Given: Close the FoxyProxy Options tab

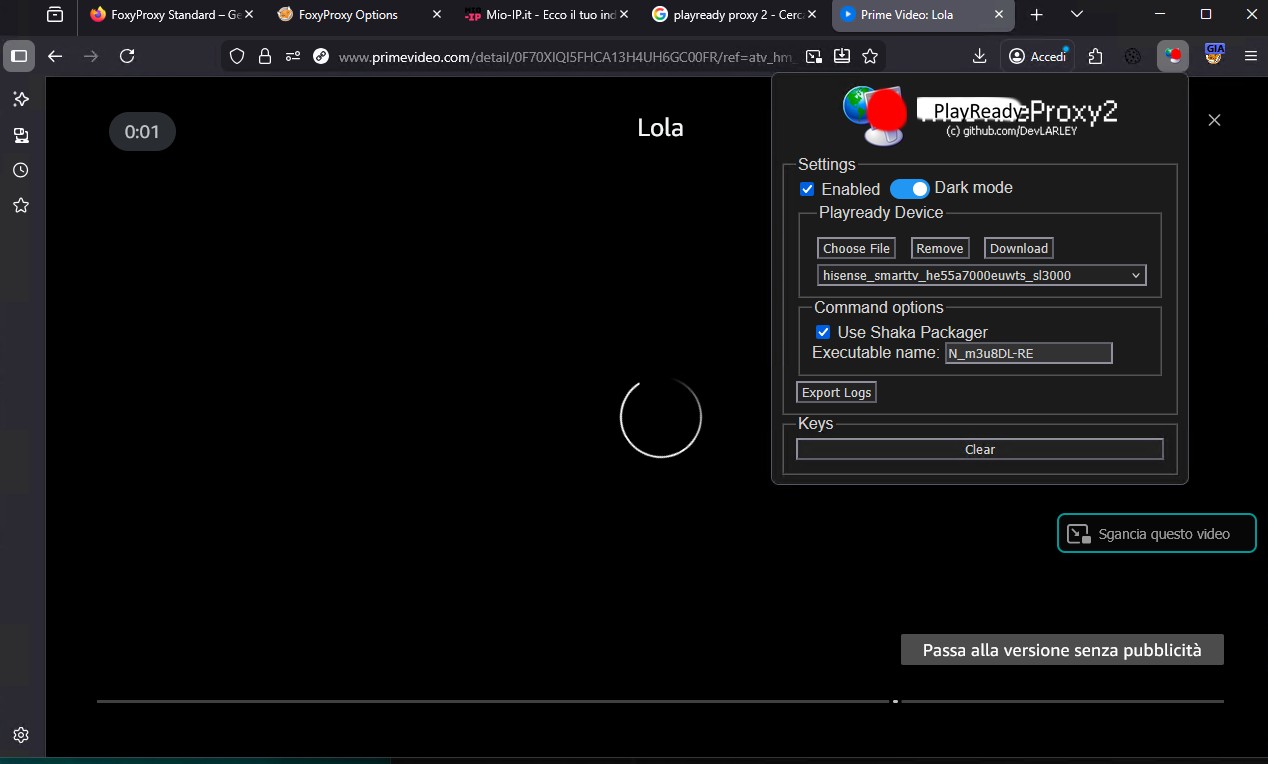Looking at the screenshot, I should [x=436, y=15].
